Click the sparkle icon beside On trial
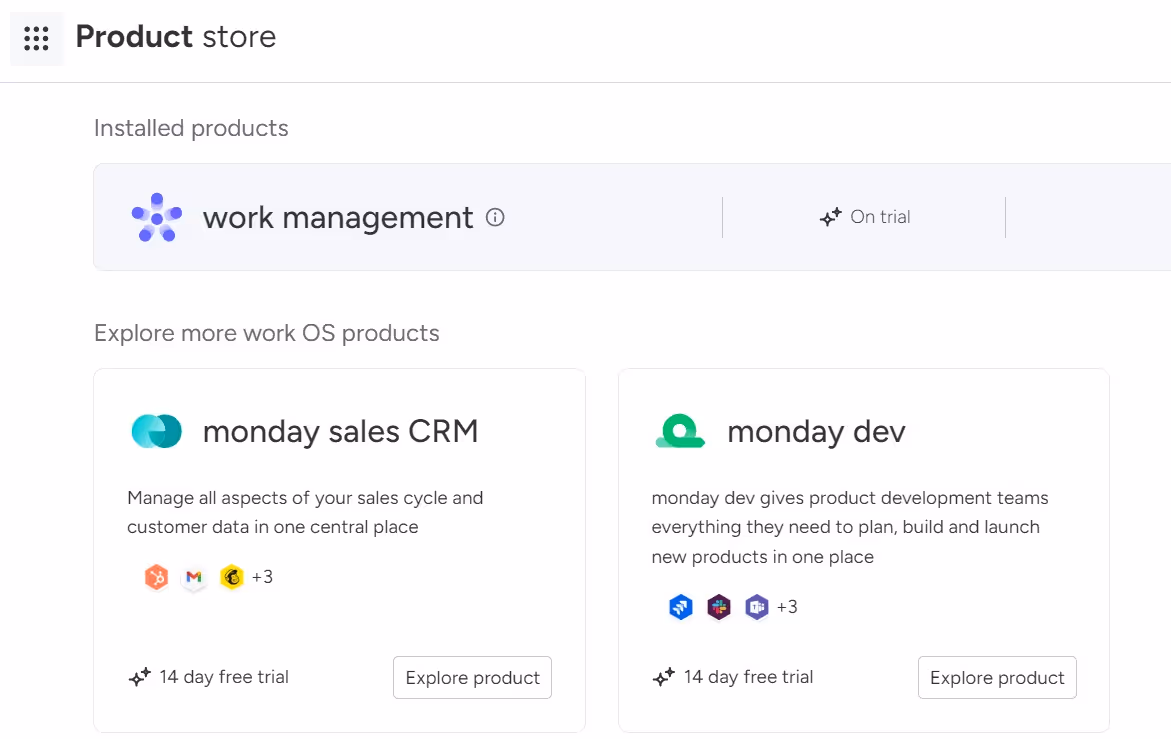The width and height of the screenshot is (1171, 739). point(830,217)
